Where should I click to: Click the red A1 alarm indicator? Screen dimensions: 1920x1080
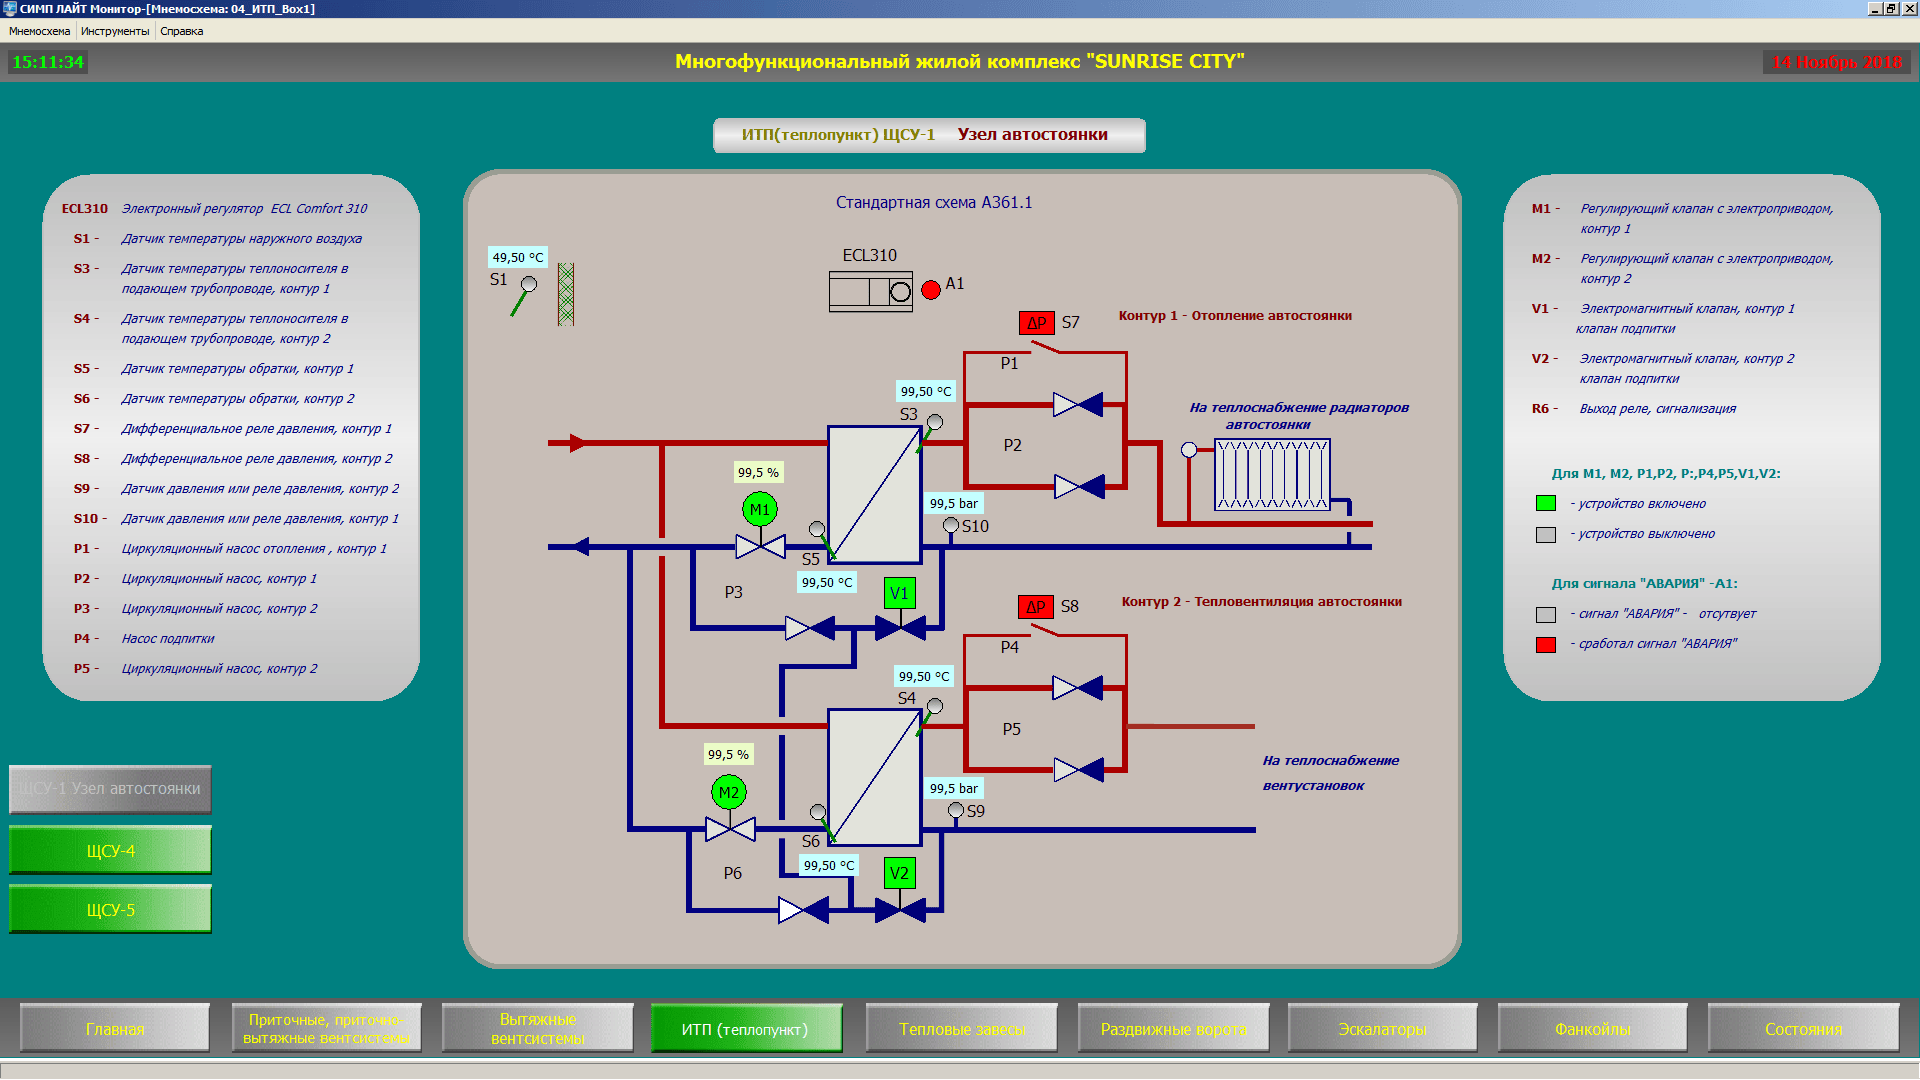point(931,290)
